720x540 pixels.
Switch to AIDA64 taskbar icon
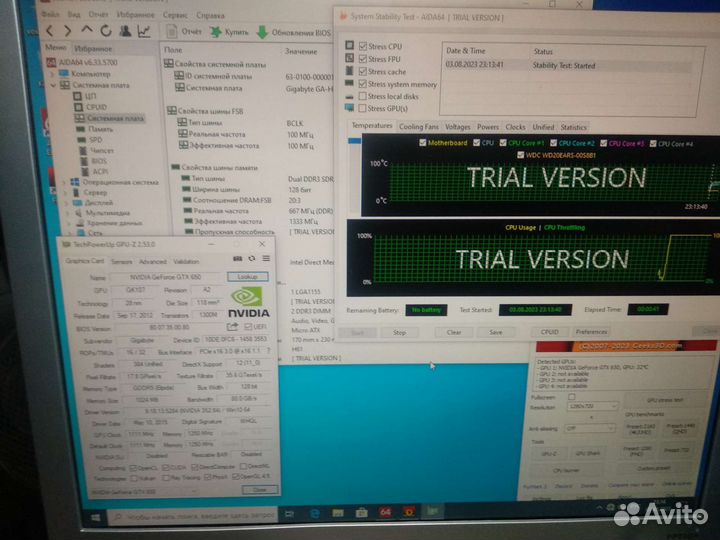(385, 512)
